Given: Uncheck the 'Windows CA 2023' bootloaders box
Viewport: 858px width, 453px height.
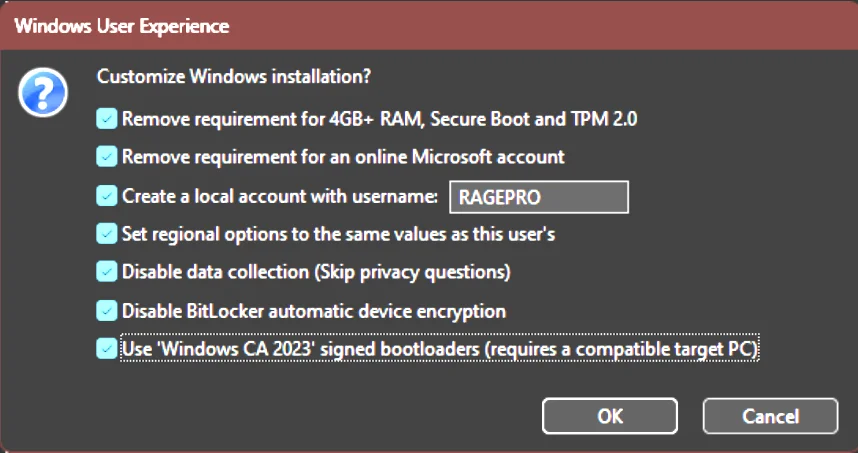Looking at the screenshot, I should 107,349.
